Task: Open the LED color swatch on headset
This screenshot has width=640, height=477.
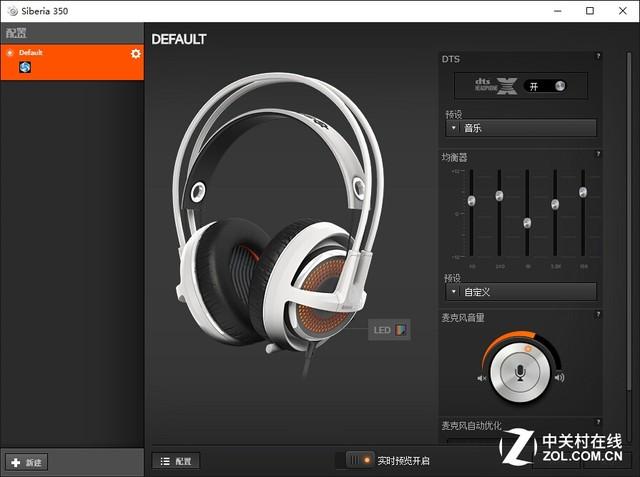Action: (401, 330)
